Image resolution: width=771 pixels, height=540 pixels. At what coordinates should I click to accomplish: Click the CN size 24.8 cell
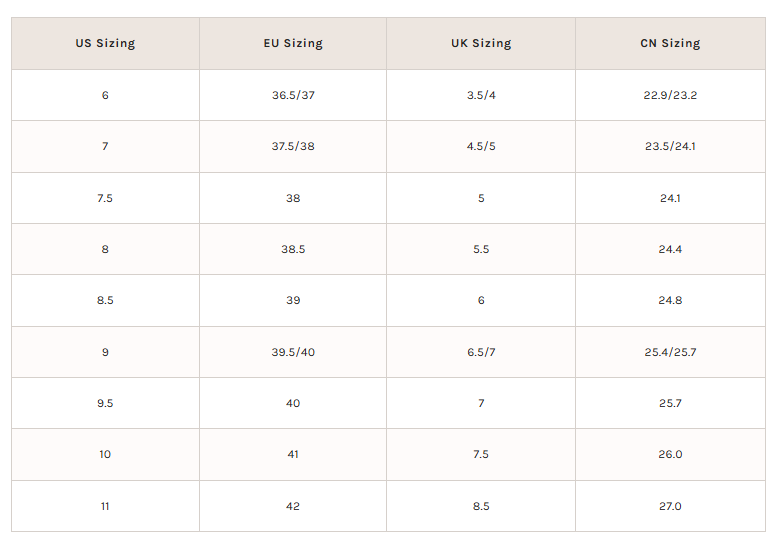tap(670, 300)
